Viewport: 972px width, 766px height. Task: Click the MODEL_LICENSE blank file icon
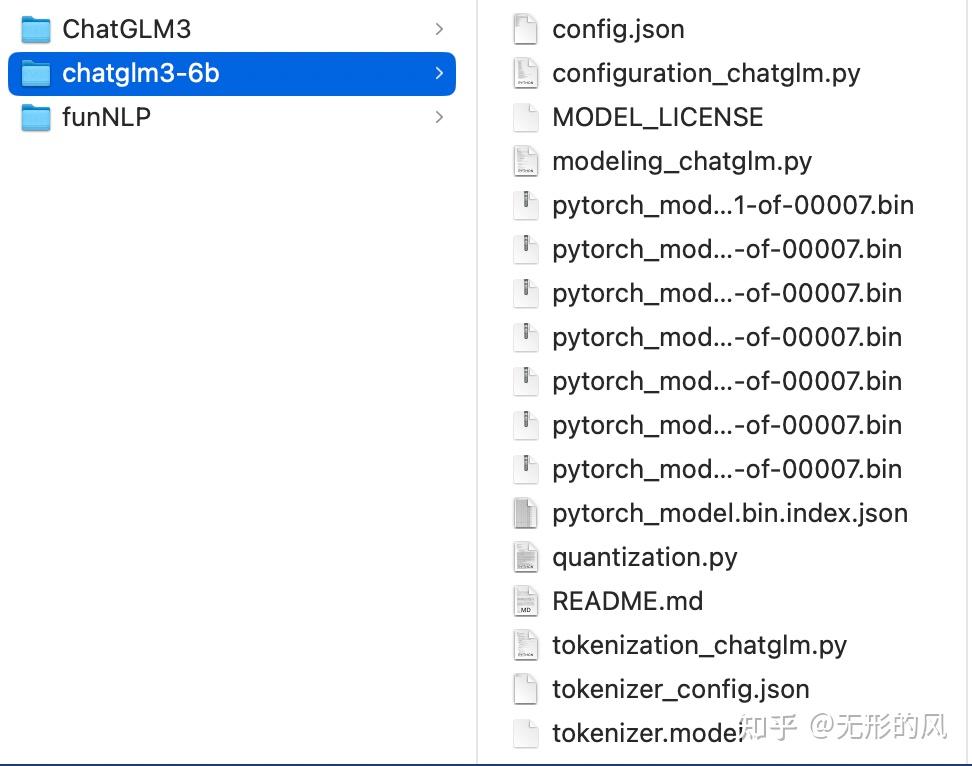(x=525, y=118)
